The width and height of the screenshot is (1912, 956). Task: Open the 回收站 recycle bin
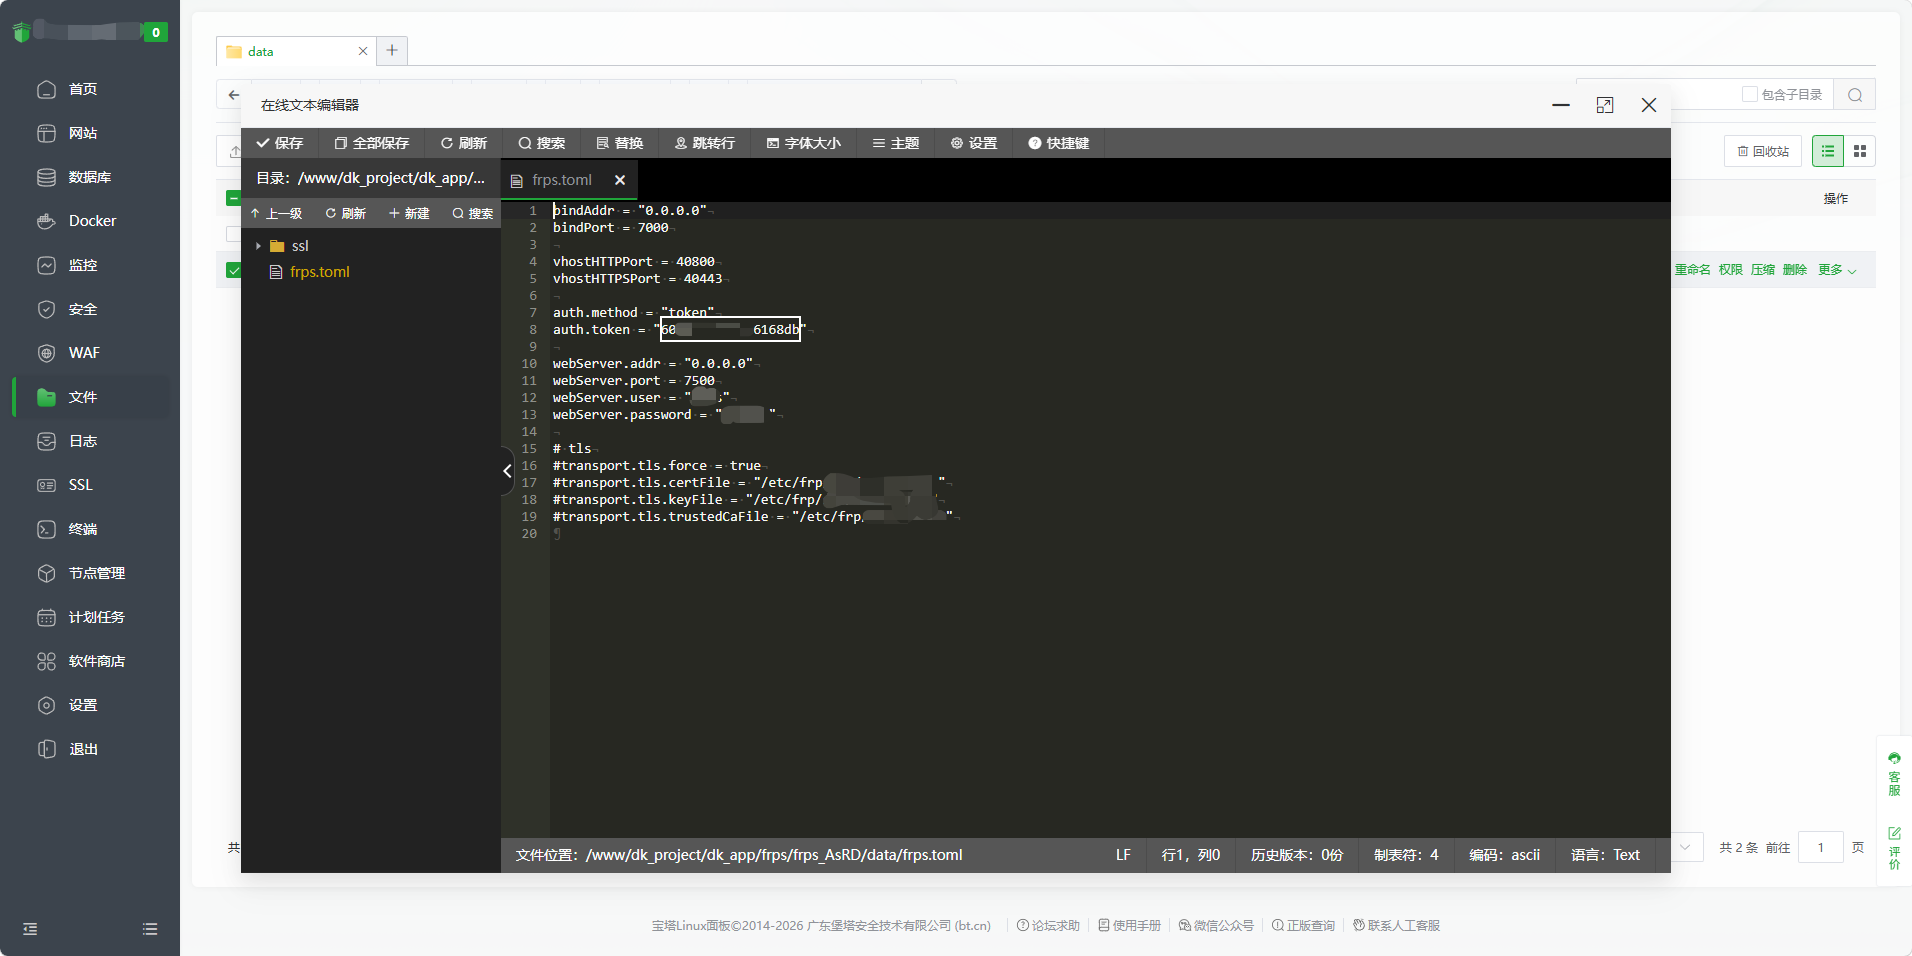[1763, 151]
